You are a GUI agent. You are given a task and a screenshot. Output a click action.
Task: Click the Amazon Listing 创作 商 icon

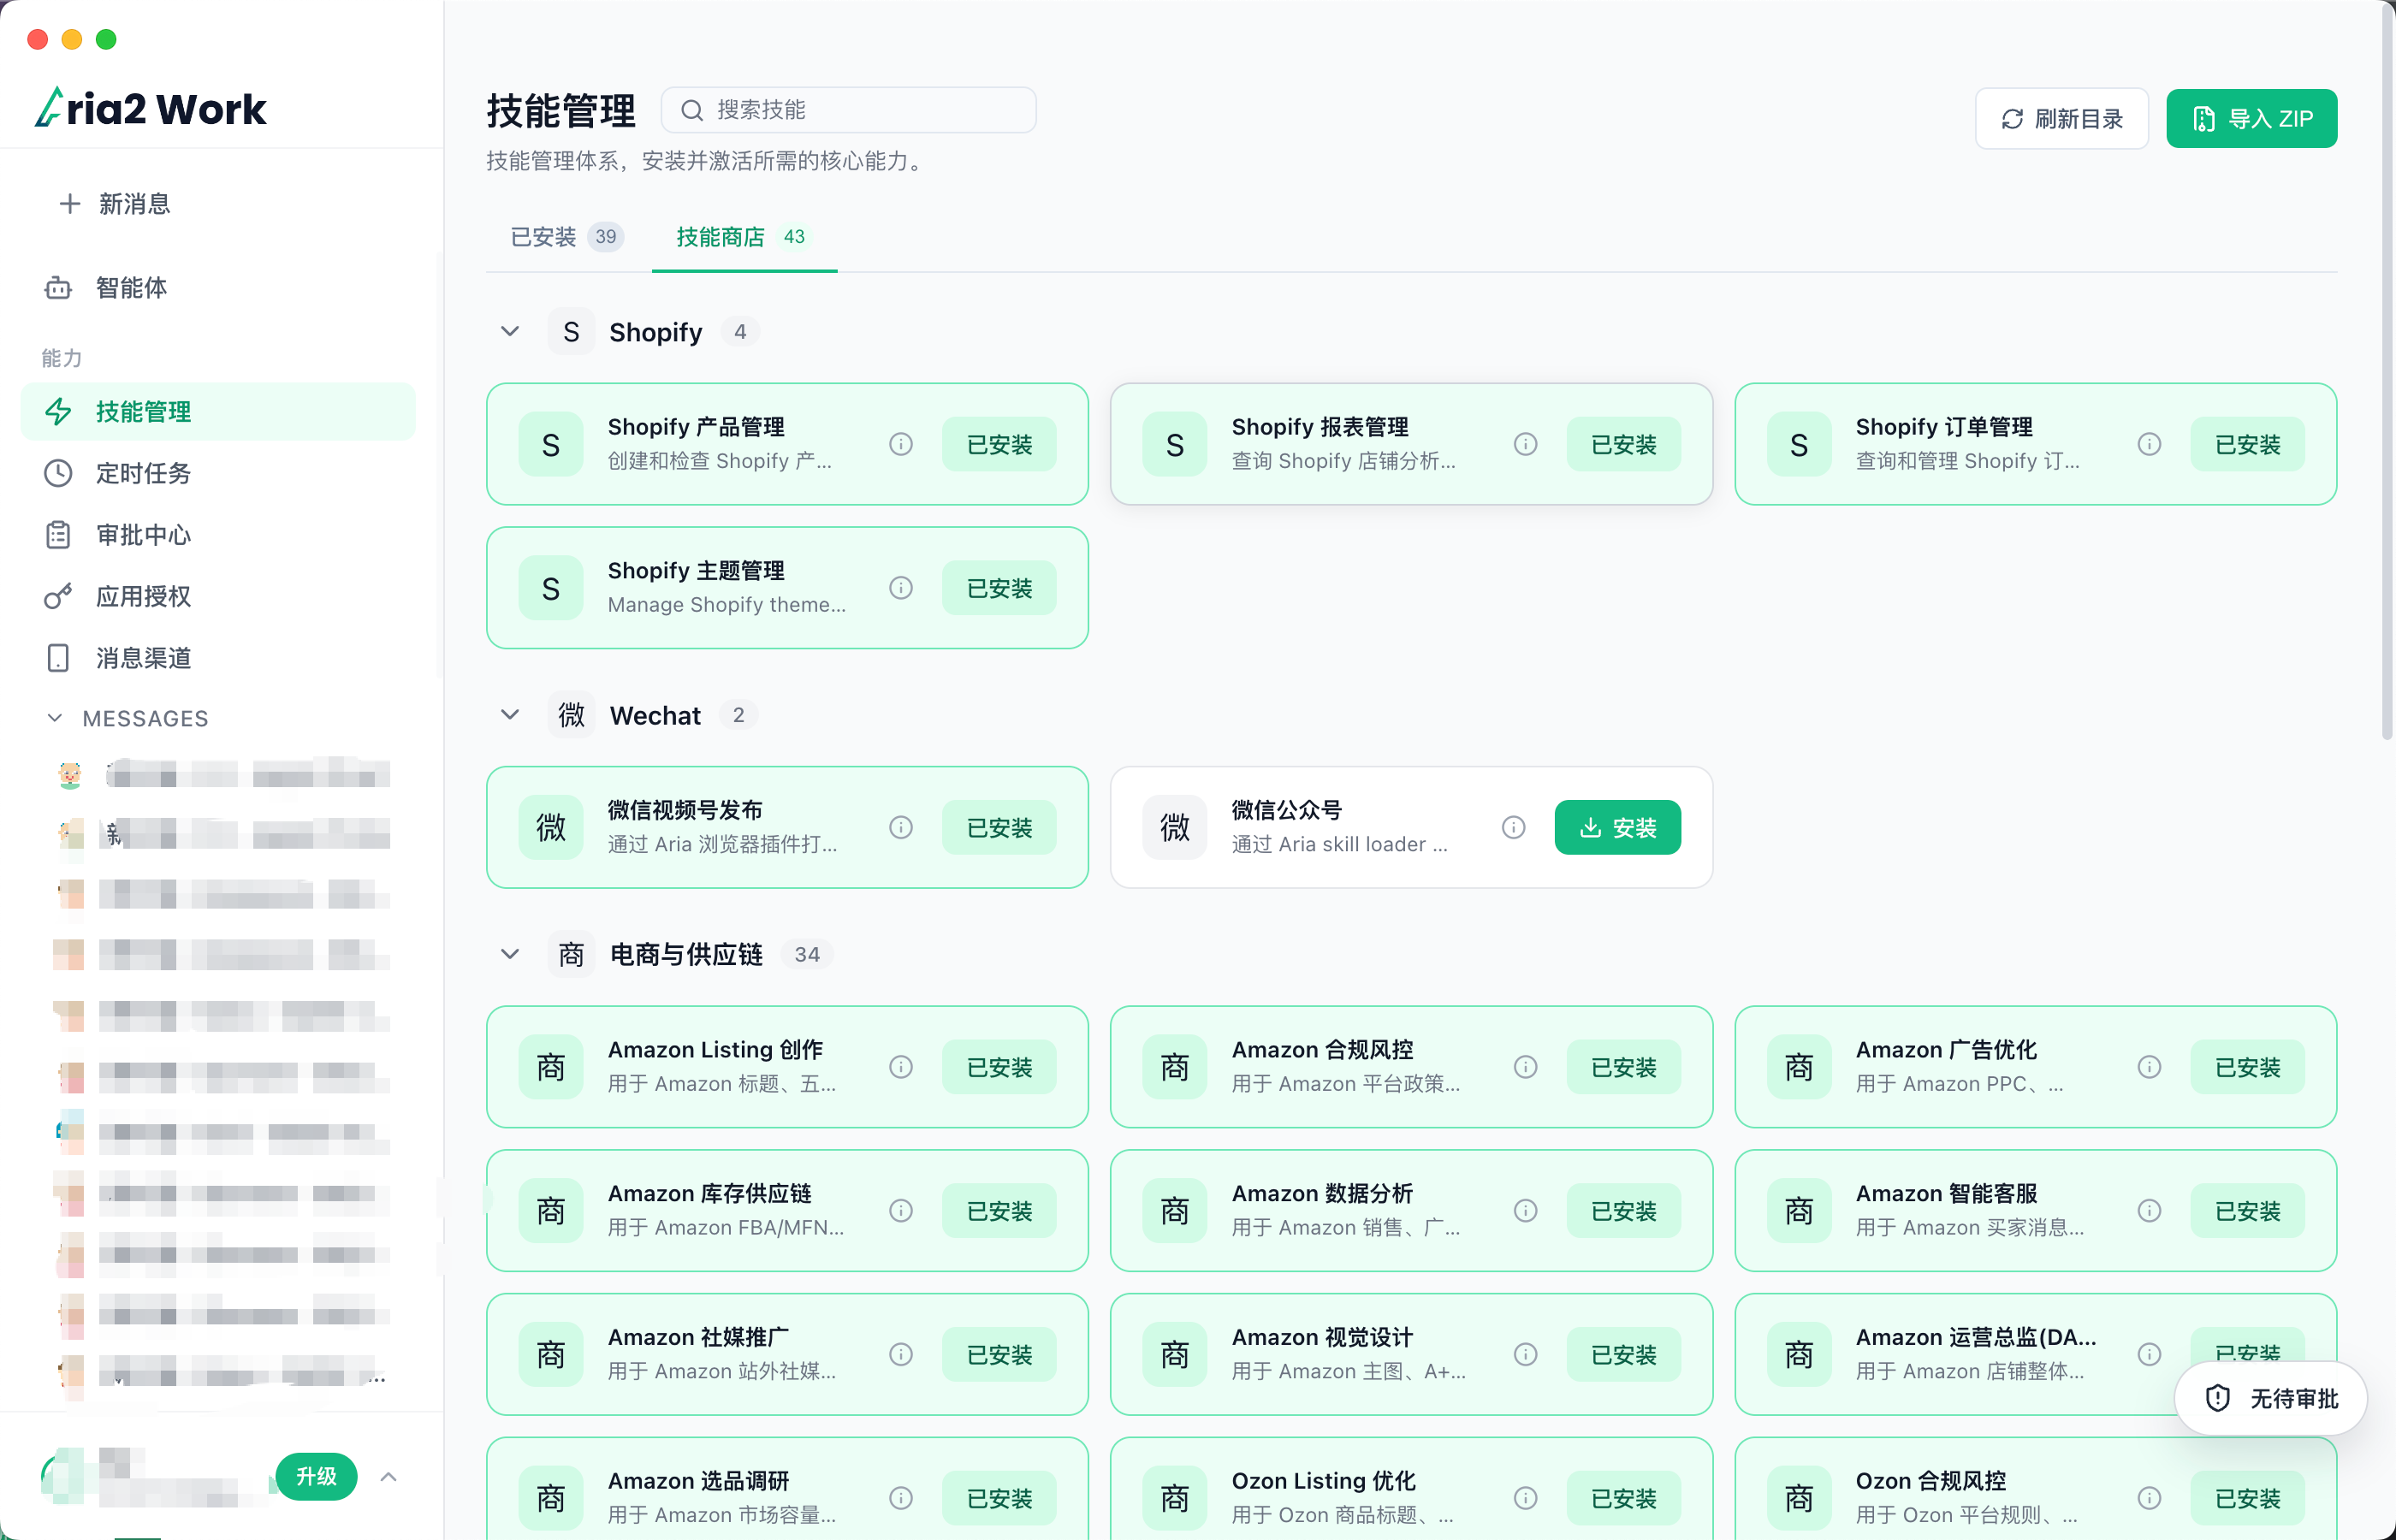[x=551, y=1067]
